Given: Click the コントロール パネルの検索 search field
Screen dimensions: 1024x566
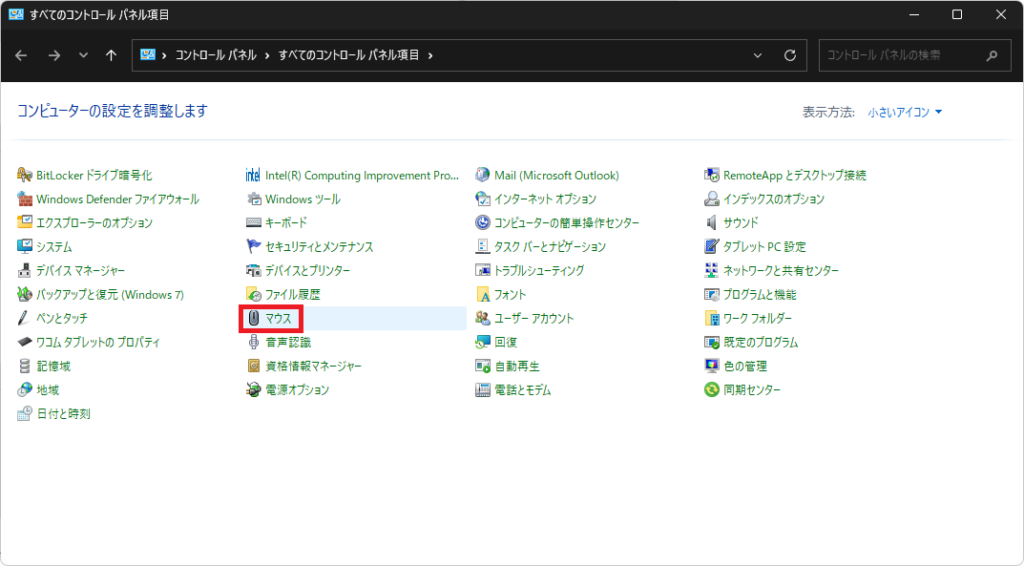Looking at the screenshot, I should [x=900, y=56].
